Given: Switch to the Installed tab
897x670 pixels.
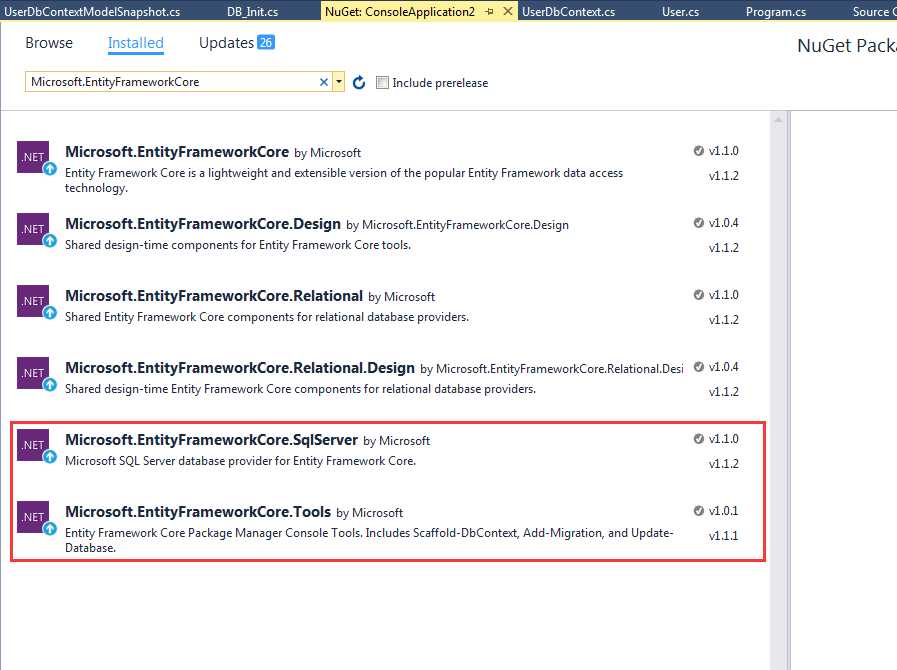Looking at the screenshot, I should click(136, 43).
